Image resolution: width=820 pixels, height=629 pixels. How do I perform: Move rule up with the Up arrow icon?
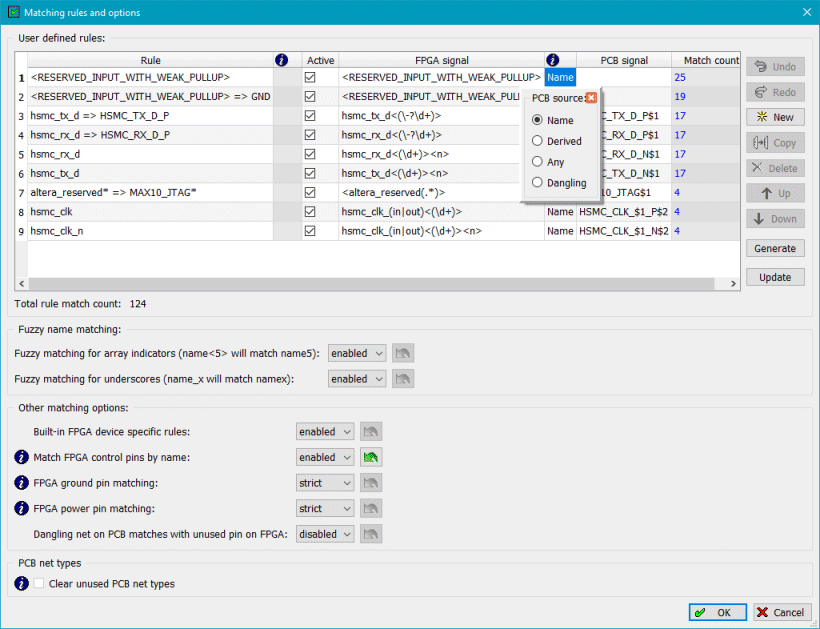(775, 193)
